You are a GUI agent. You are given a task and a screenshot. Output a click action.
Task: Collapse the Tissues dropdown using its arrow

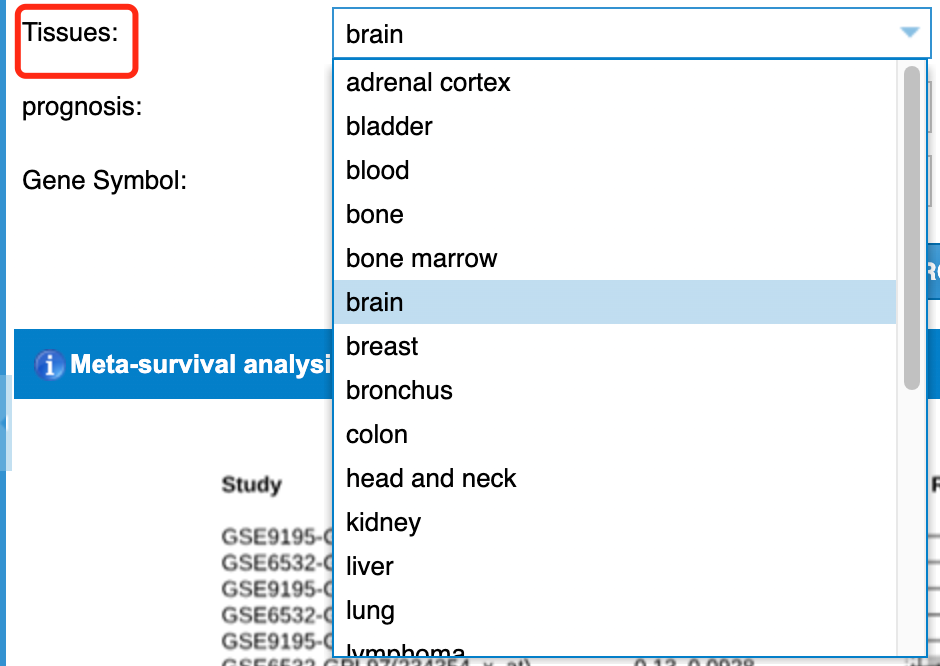click(x=909, y=32)
